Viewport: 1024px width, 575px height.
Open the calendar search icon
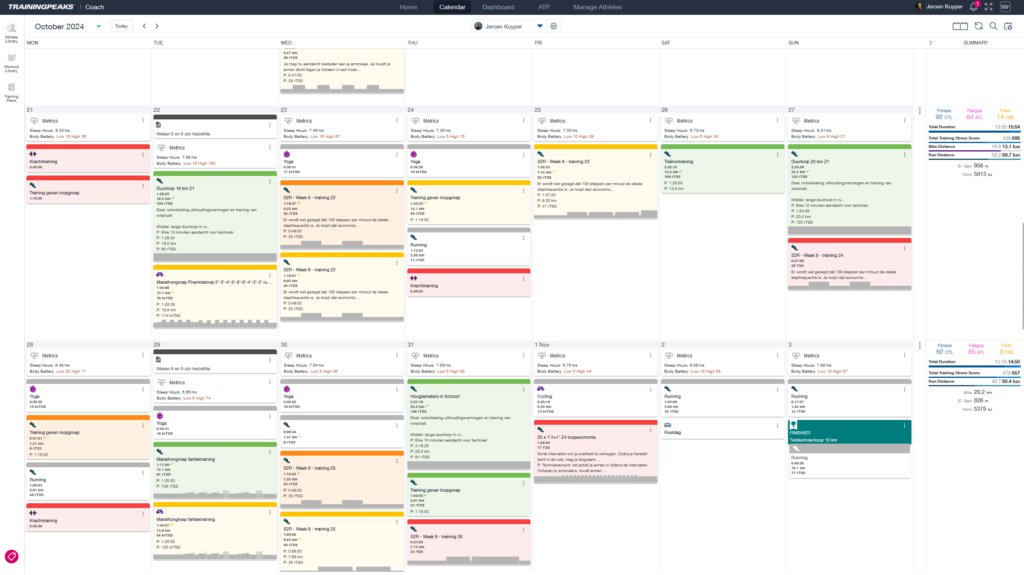point(993,26)
